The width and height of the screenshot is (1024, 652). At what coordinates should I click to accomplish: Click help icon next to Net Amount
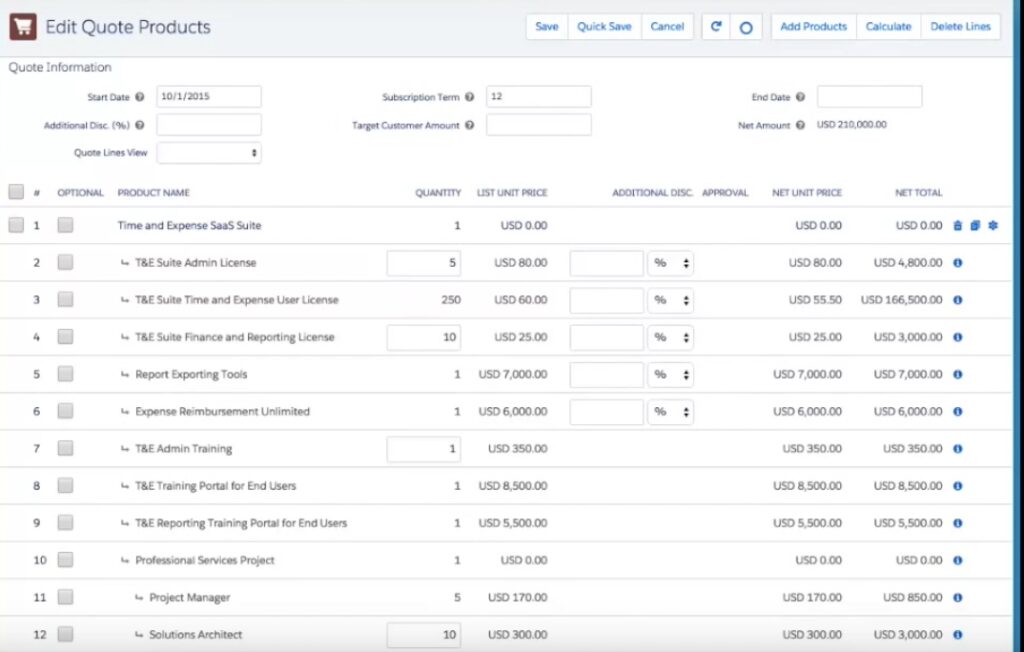800,125
